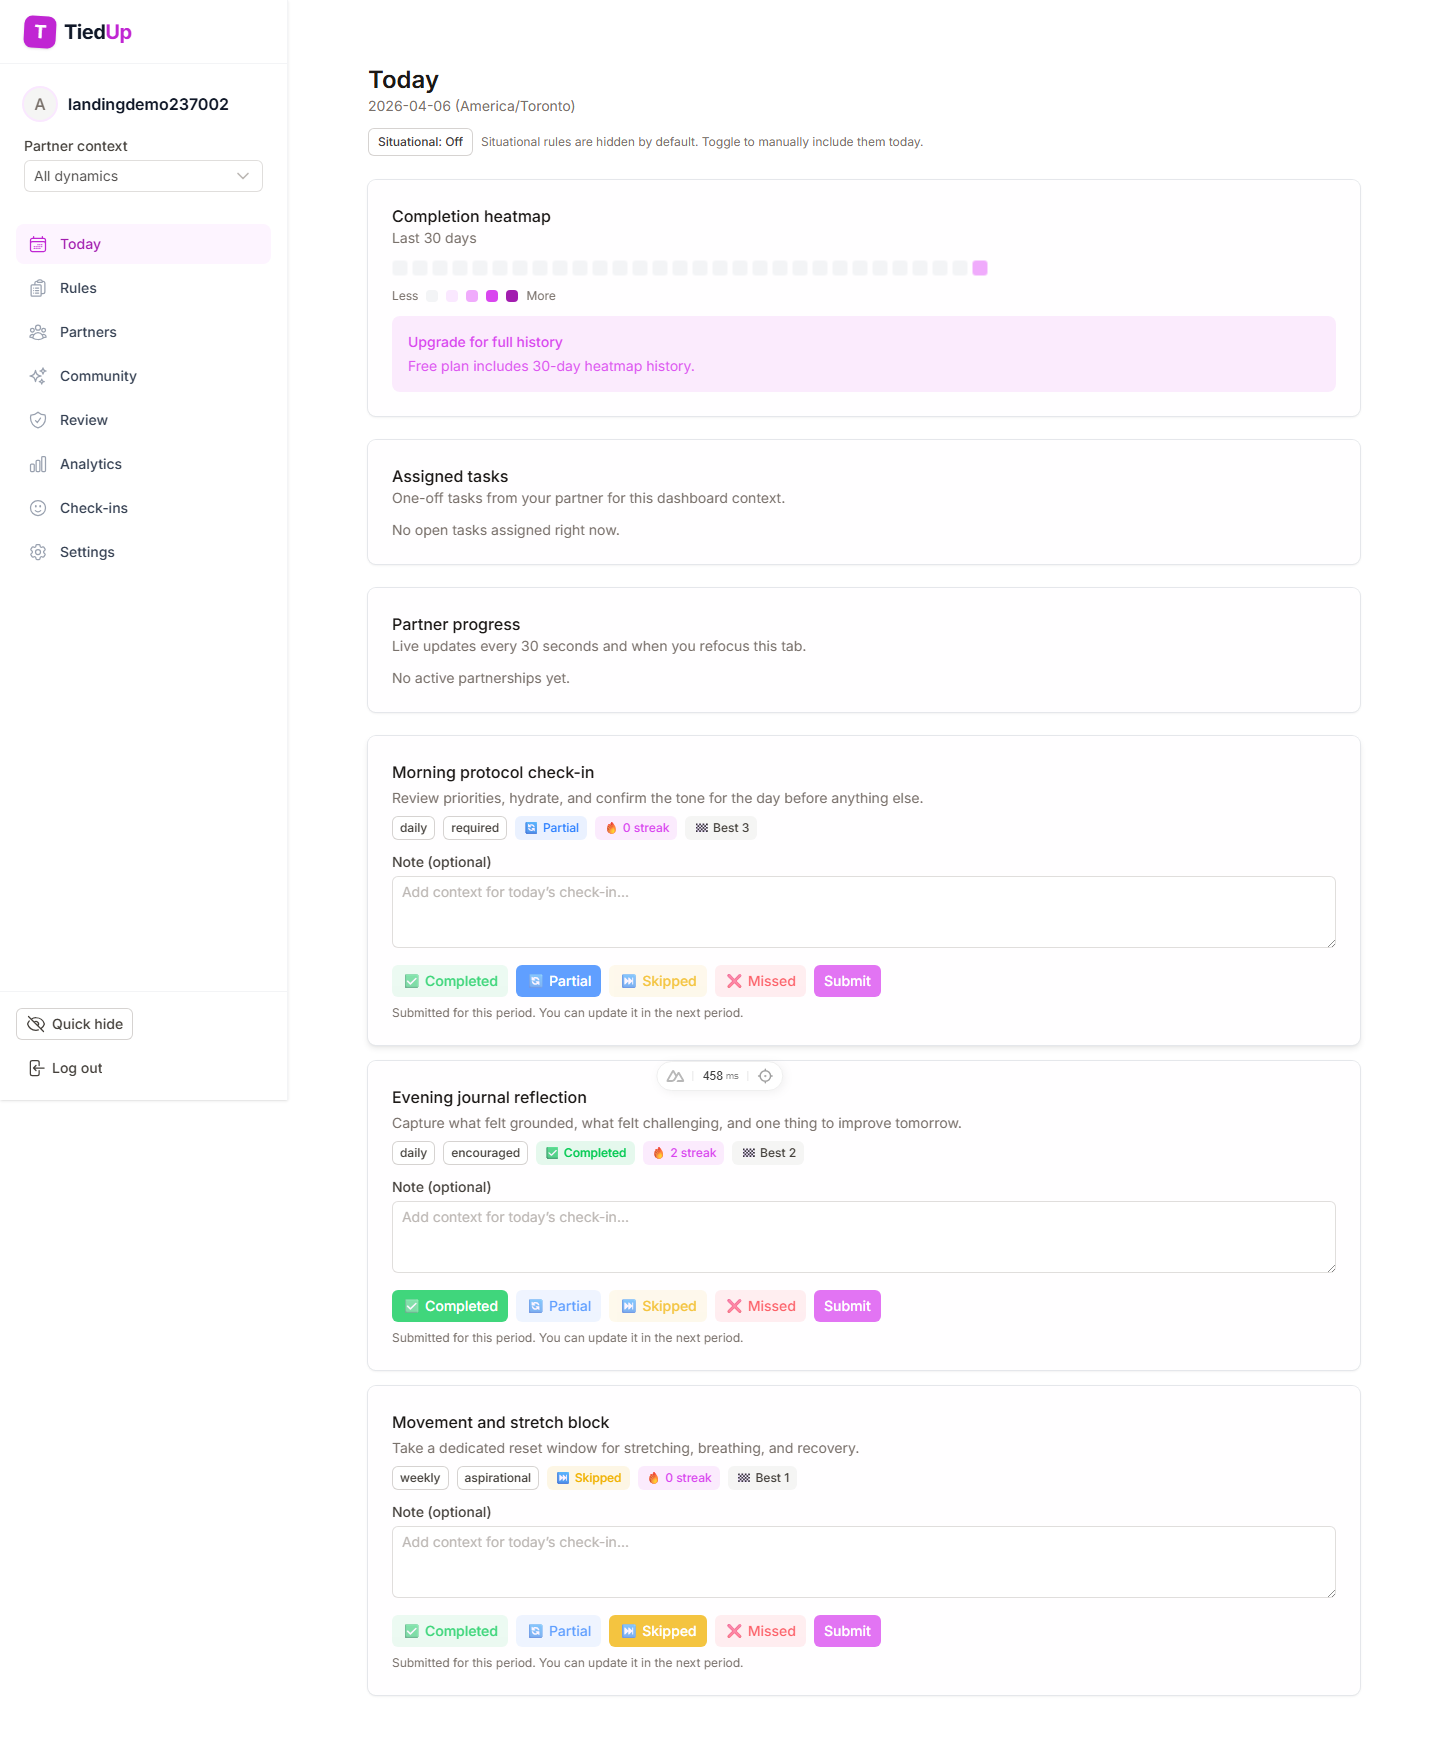This screenshot has width=1440, height=1759.
Task: Click the darkest purple legend swatch next to More
Action: (512, 296)
